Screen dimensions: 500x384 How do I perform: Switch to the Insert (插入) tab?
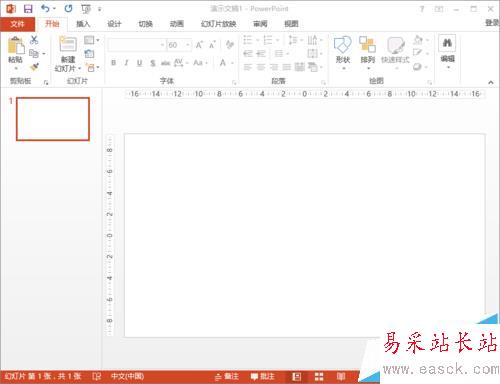(83, 24)
